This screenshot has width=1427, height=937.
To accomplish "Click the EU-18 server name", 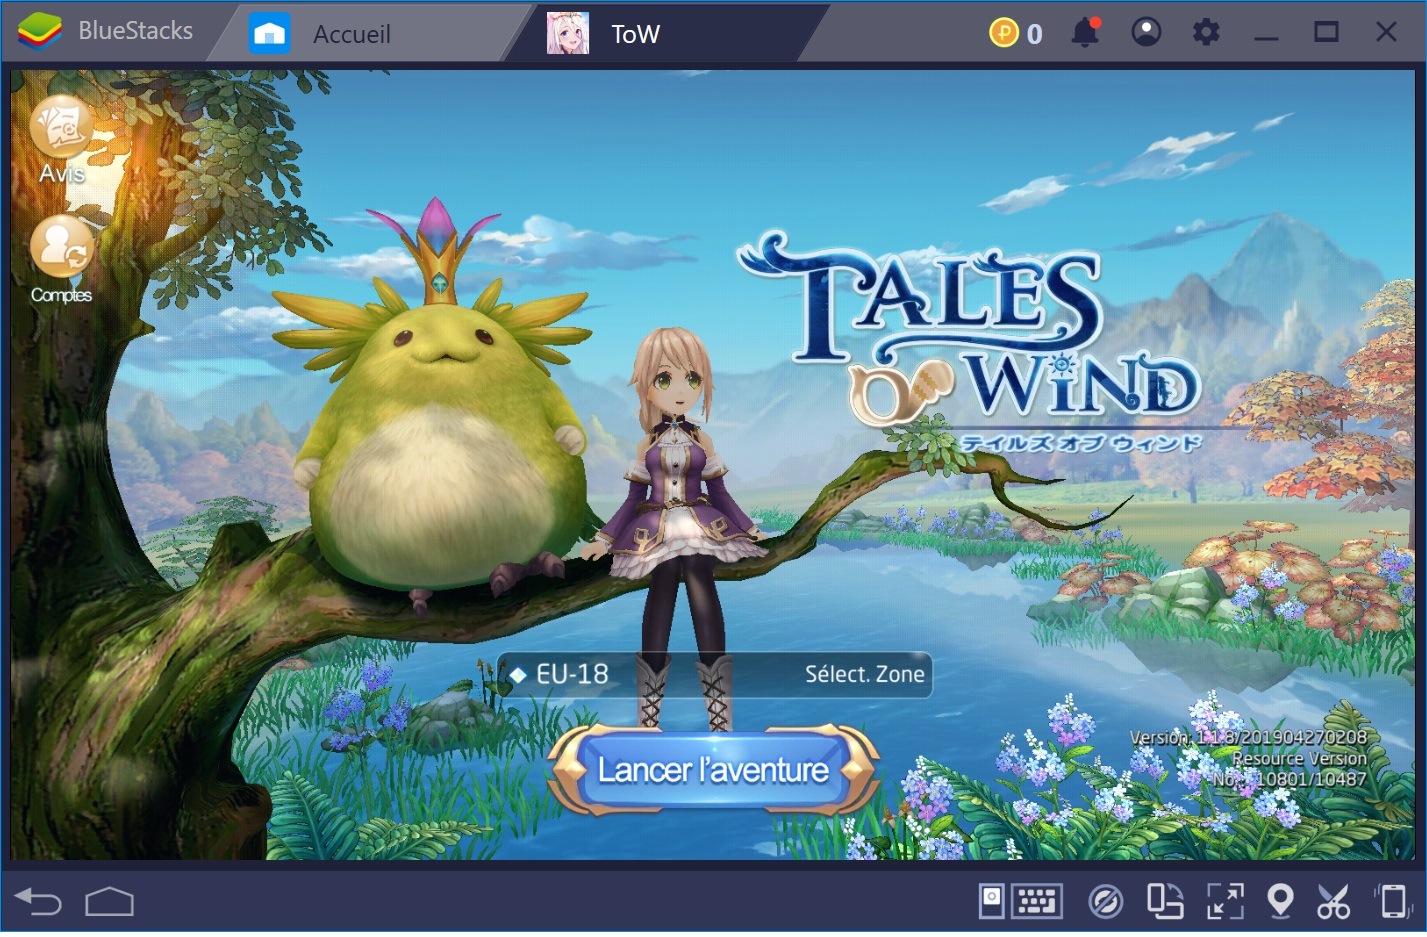I will (x=572, y=674).
